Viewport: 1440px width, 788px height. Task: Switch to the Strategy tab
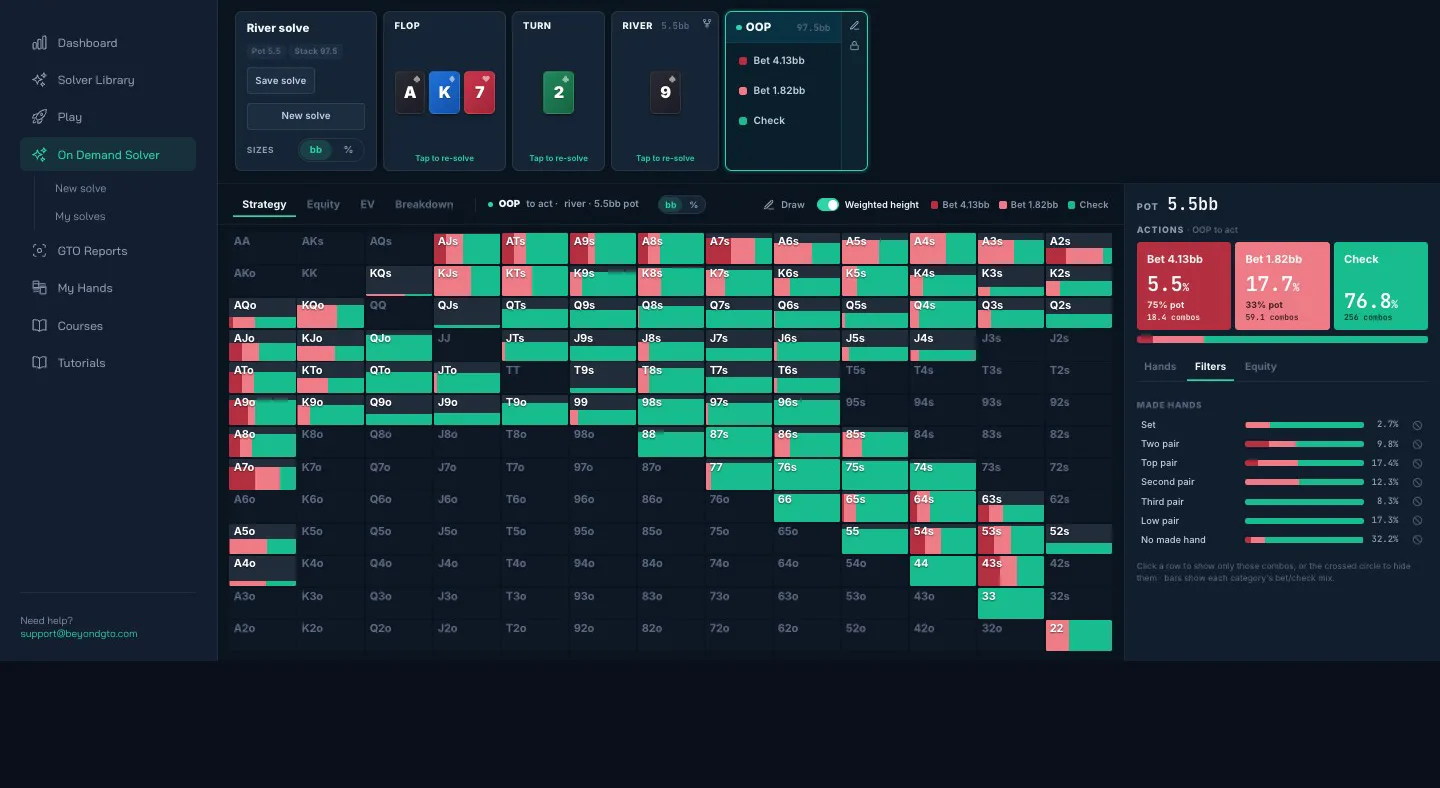[264, 204]
